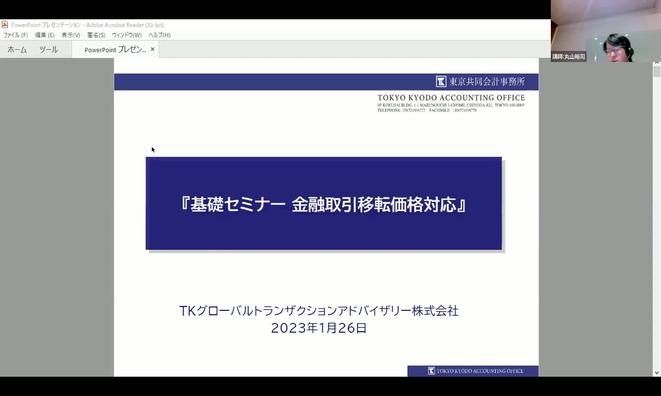
Task: Open the 表示 (V) menu
Action: pos(70,35)
